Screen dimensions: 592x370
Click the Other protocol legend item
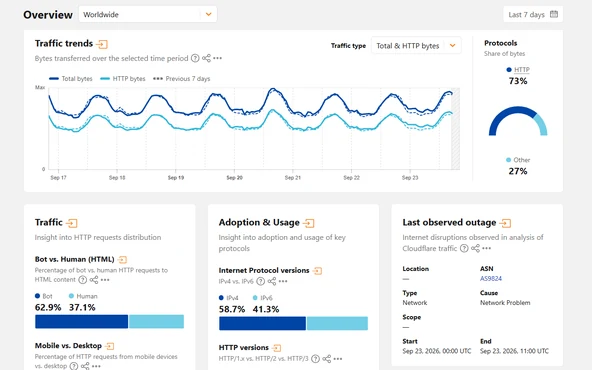tap(518, 160)
